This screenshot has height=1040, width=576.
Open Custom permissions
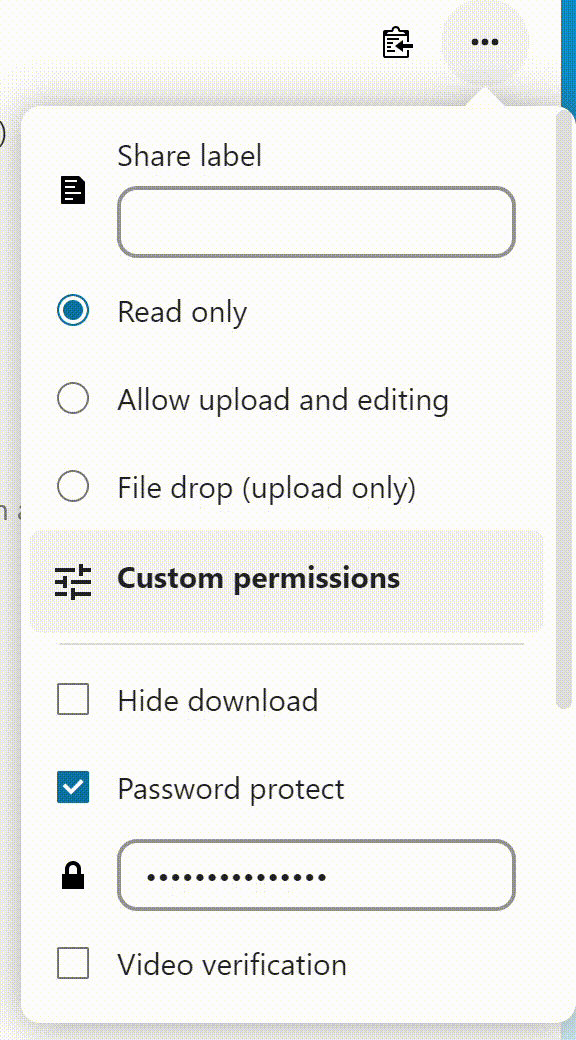point(258,578)
